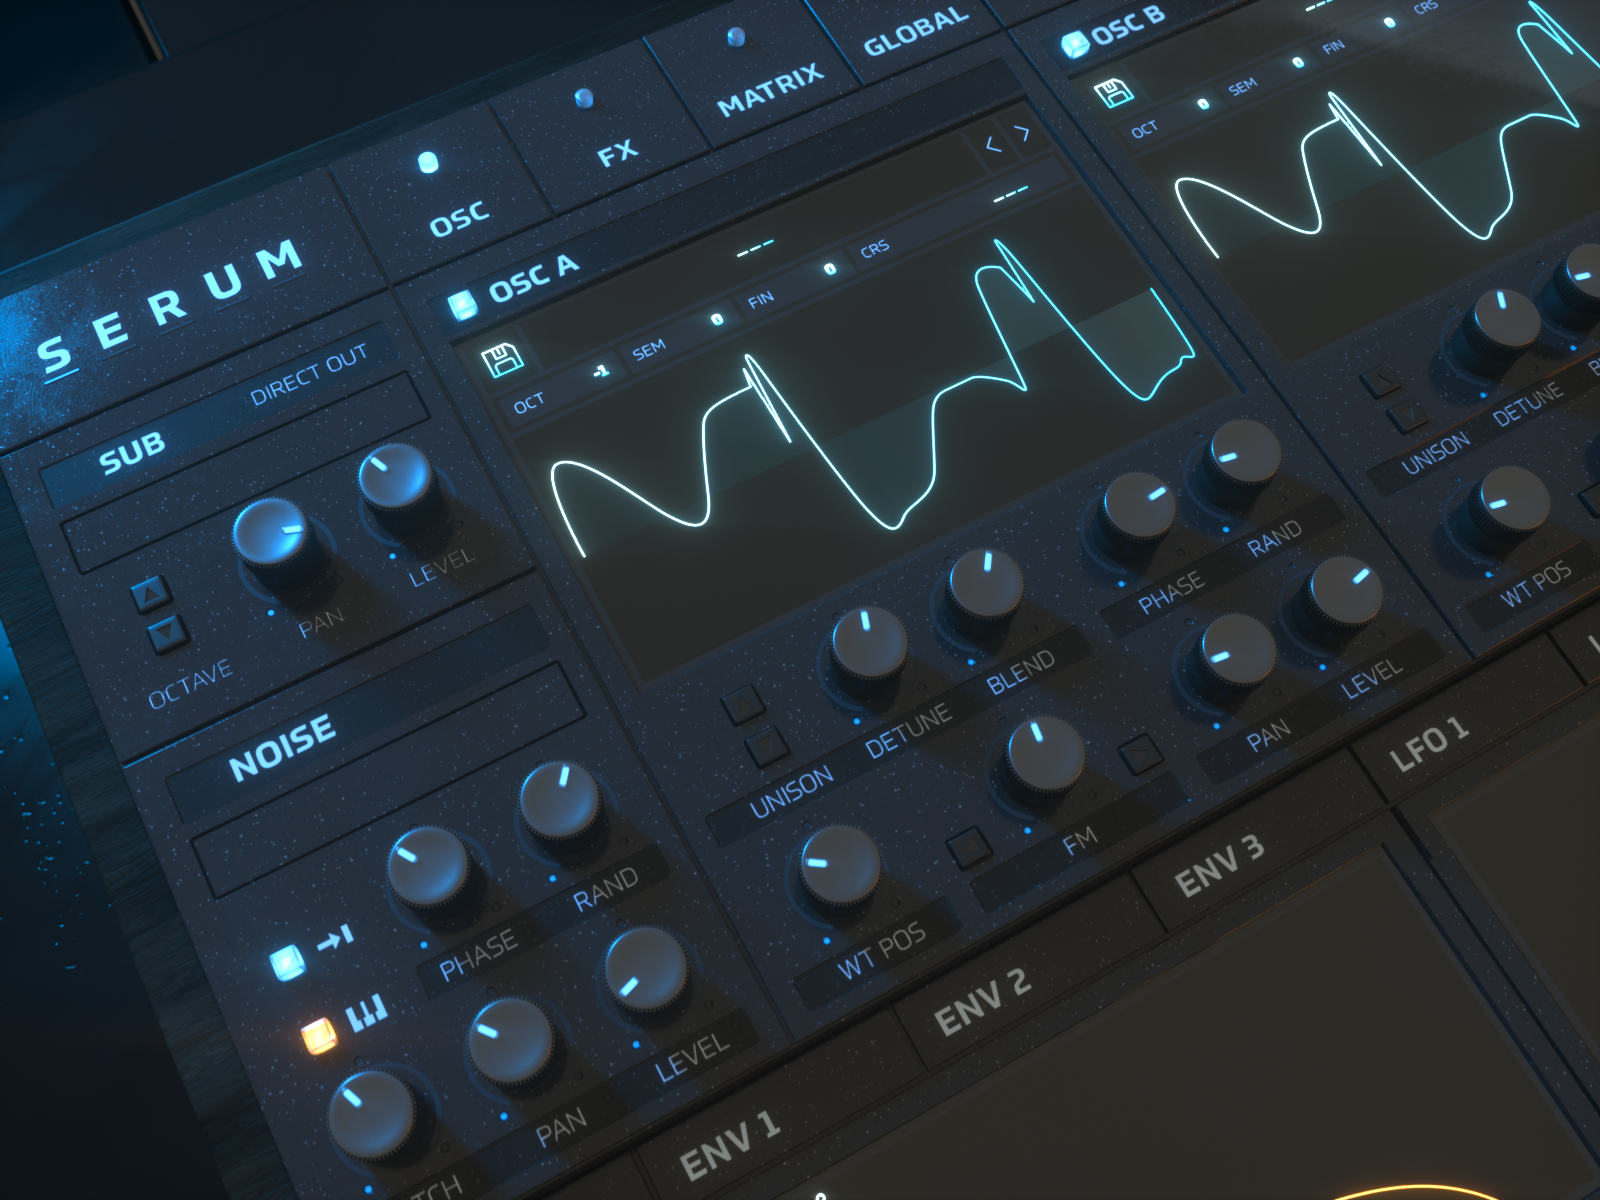Increase OSC A unison with up arrow
Viewport: 1600px width, 1200px height.
744,706
